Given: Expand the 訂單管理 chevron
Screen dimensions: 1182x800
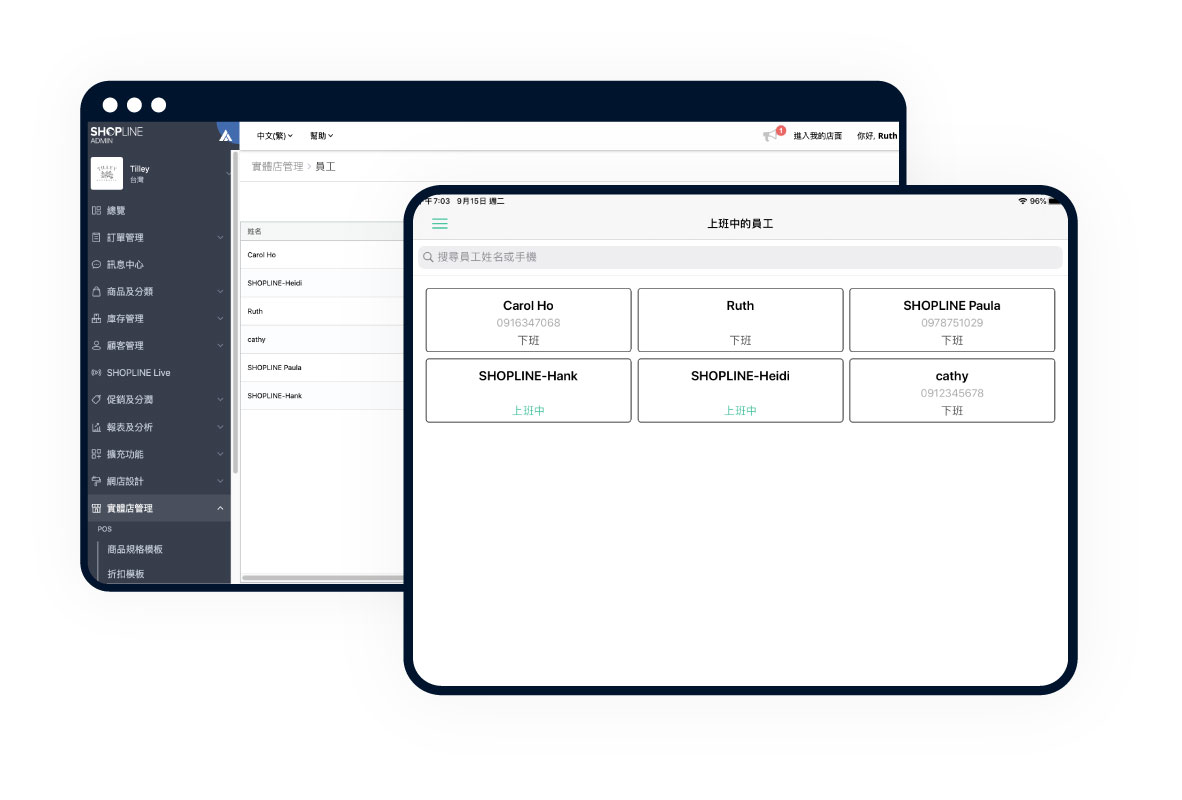Looking at the screenshot, I should [220, 238].
